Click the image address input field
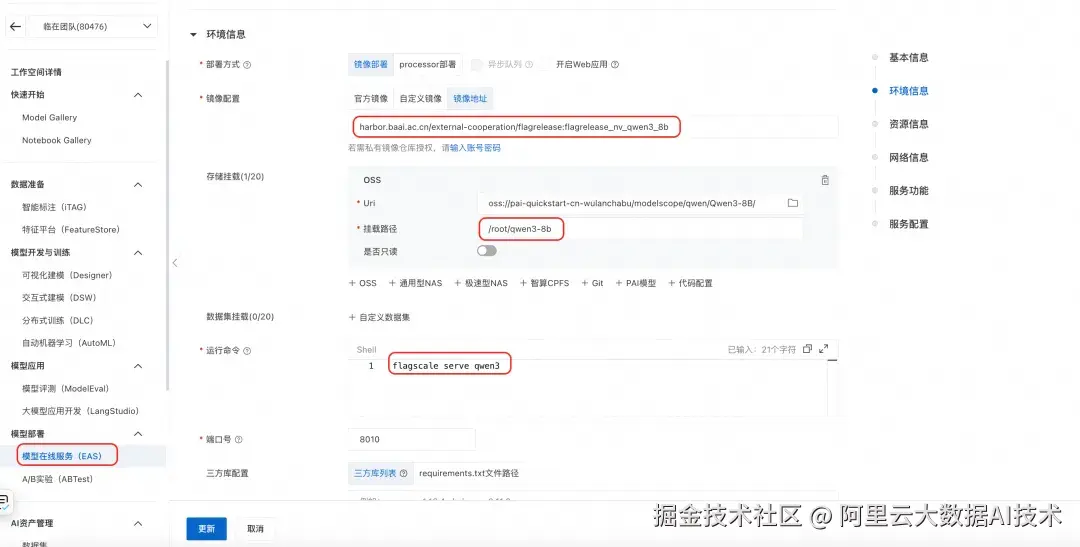Screen dimensions: 1080x547 pyautogui.click(x=593, y=127)
